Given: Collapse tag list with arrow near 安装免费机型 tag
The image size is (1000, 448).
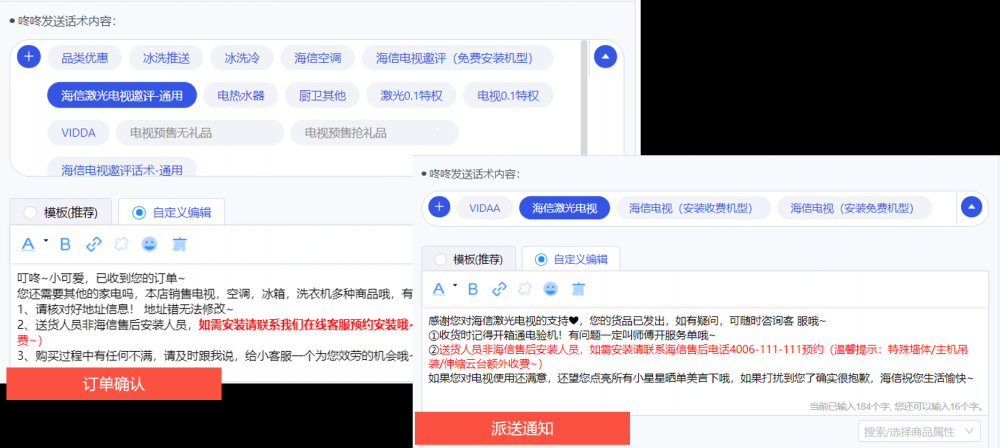Looking at the screenshot, I should (x=971, y=207).
